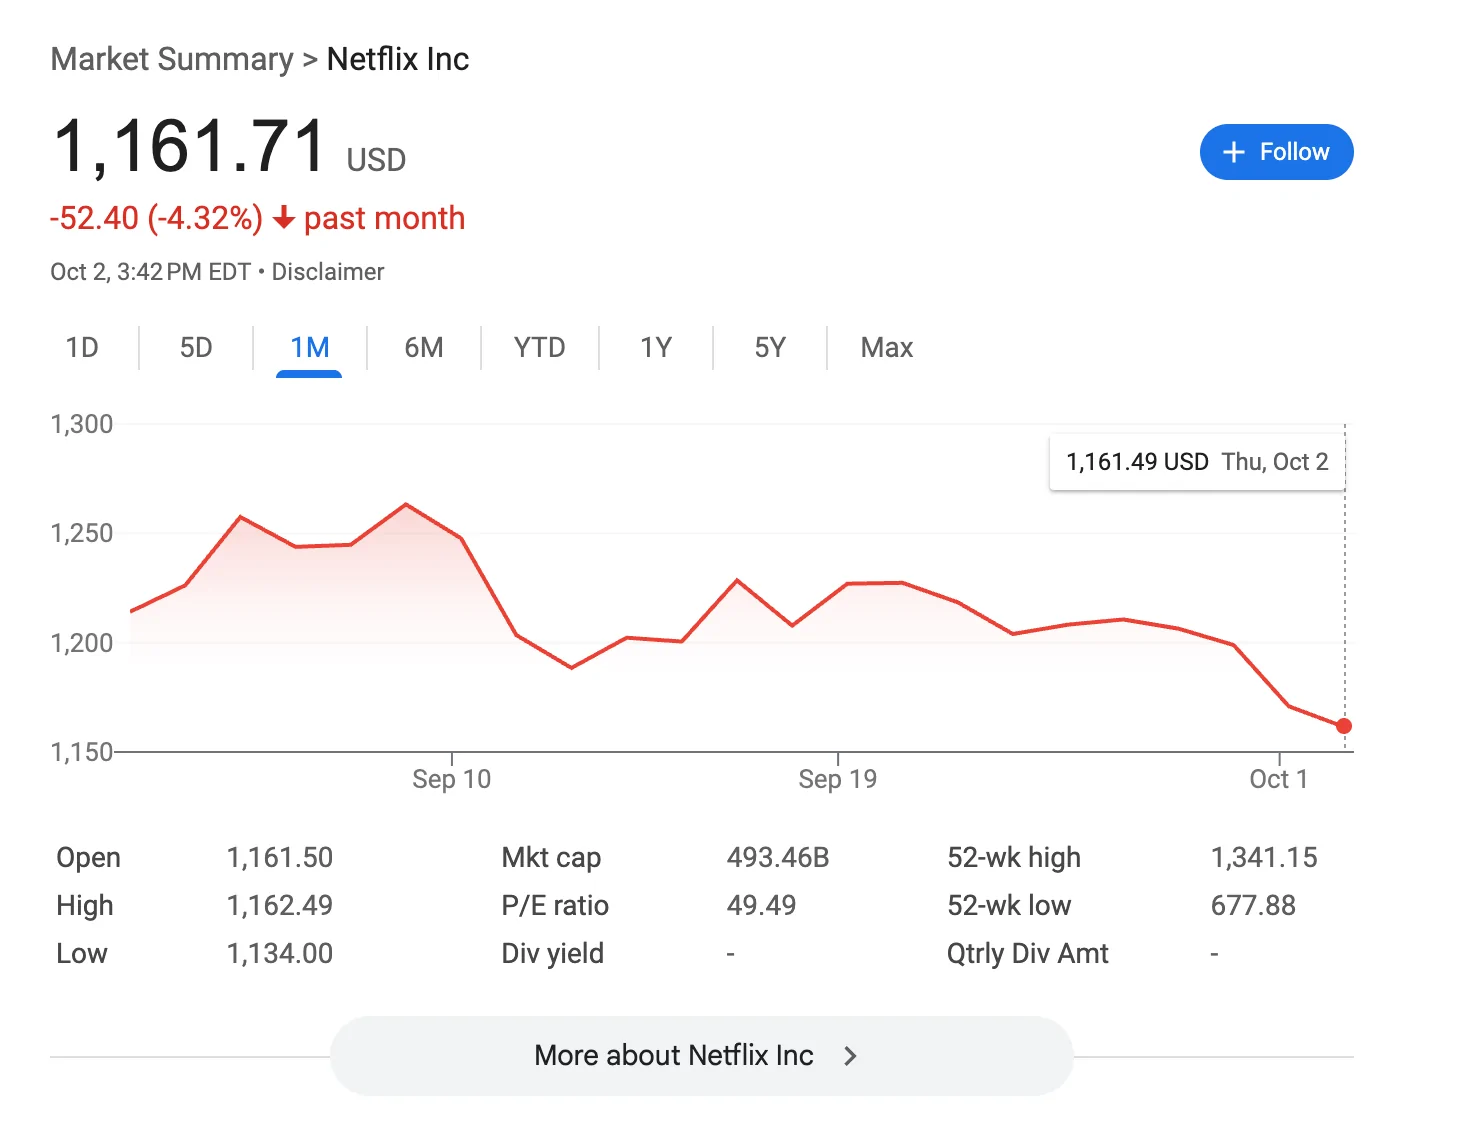Show the YTD price chart
The width and height of the screenshot is (1460, 1132).
[539, 348]
